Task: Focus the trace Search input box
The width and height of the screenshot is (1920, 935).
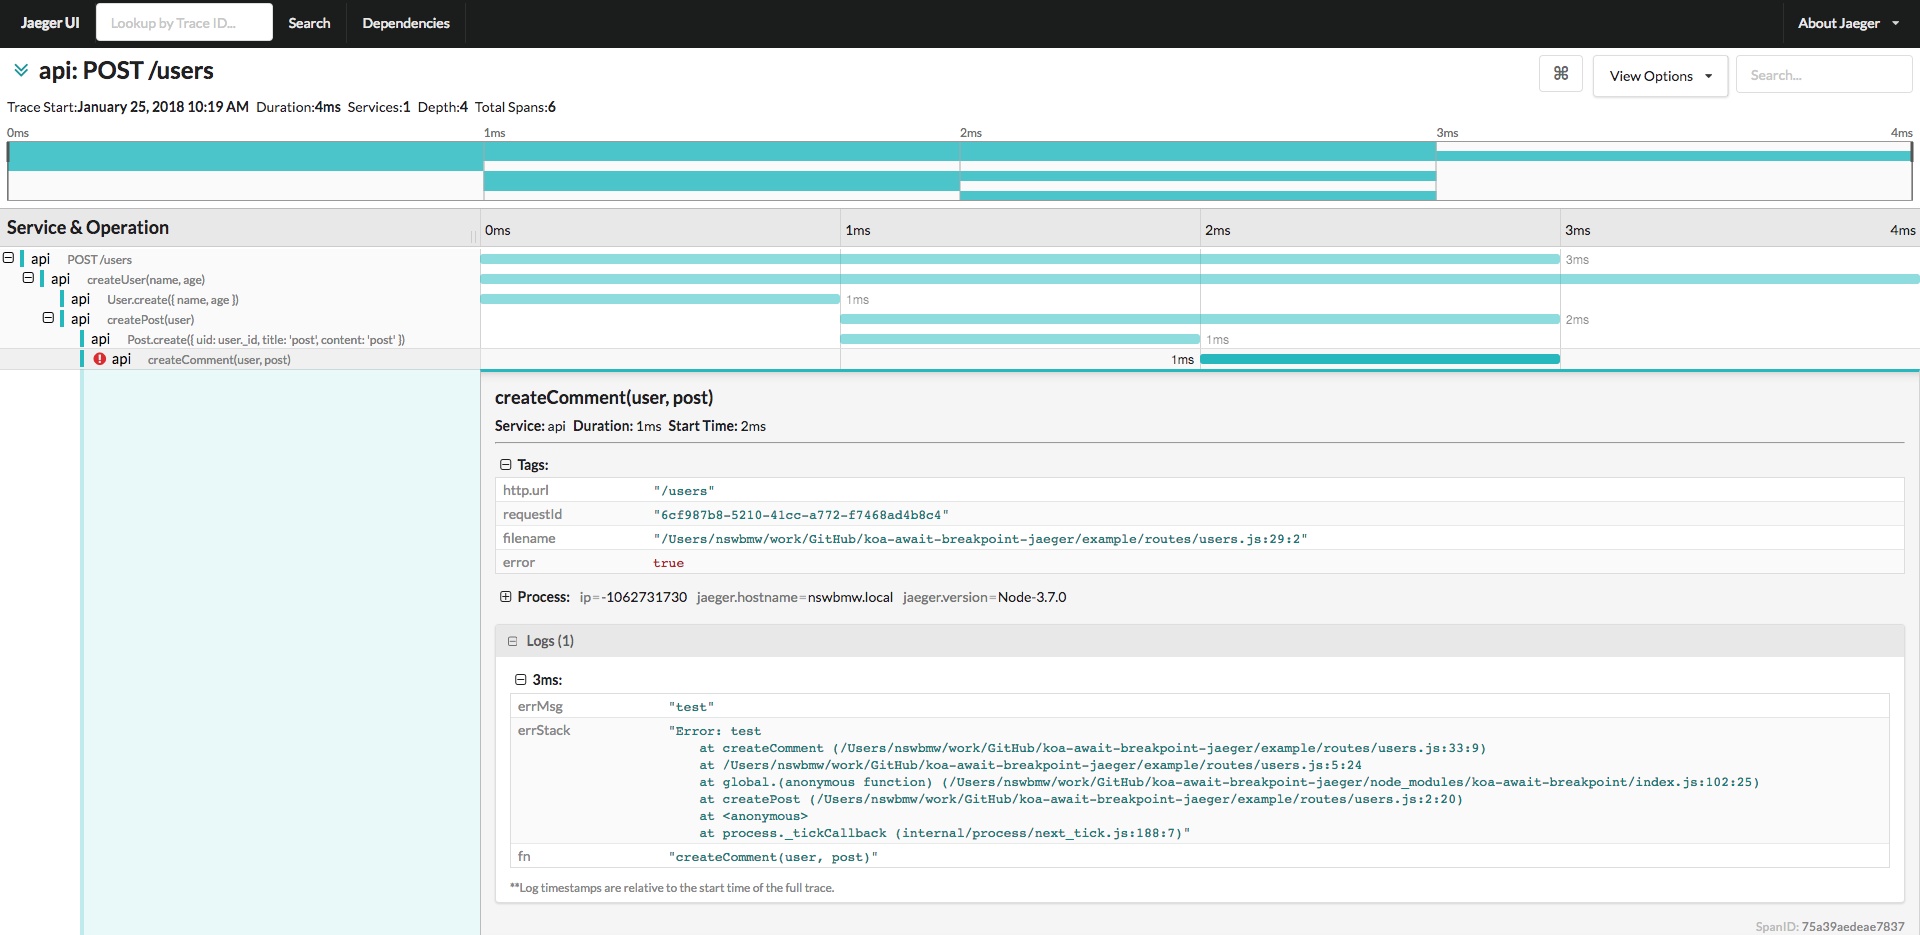Action: pos(1823,75)
